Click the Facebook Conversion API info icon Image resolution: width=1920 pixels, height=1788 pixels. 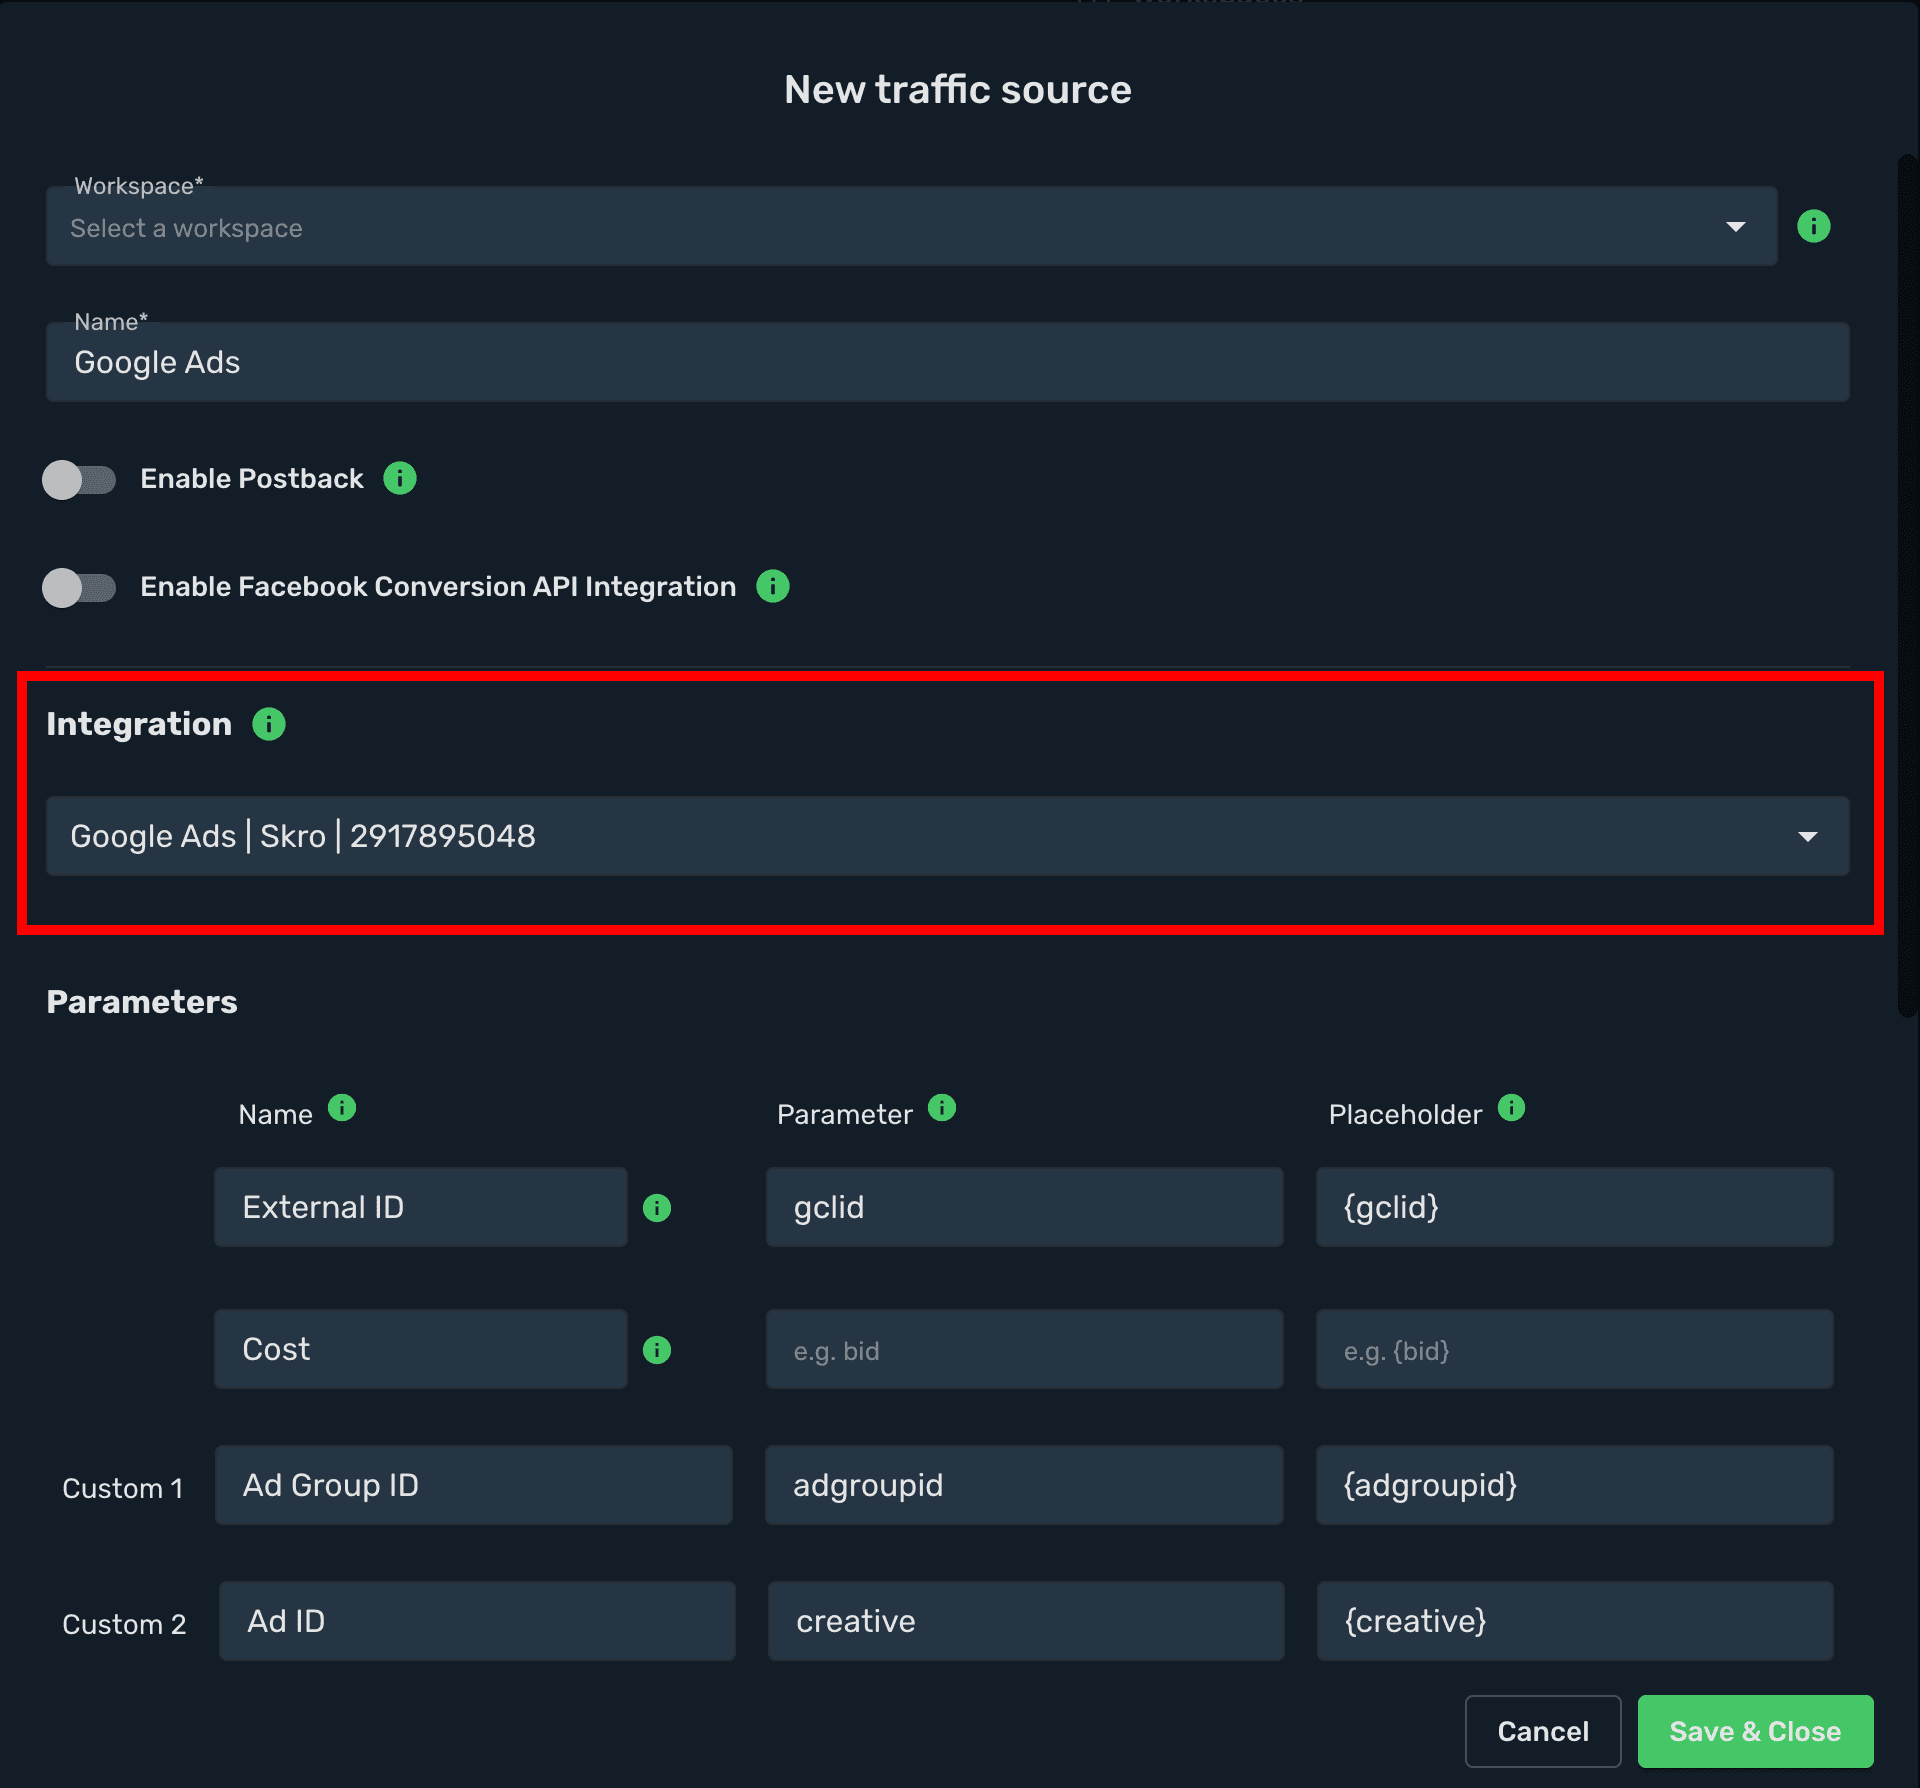coord(772,586)
